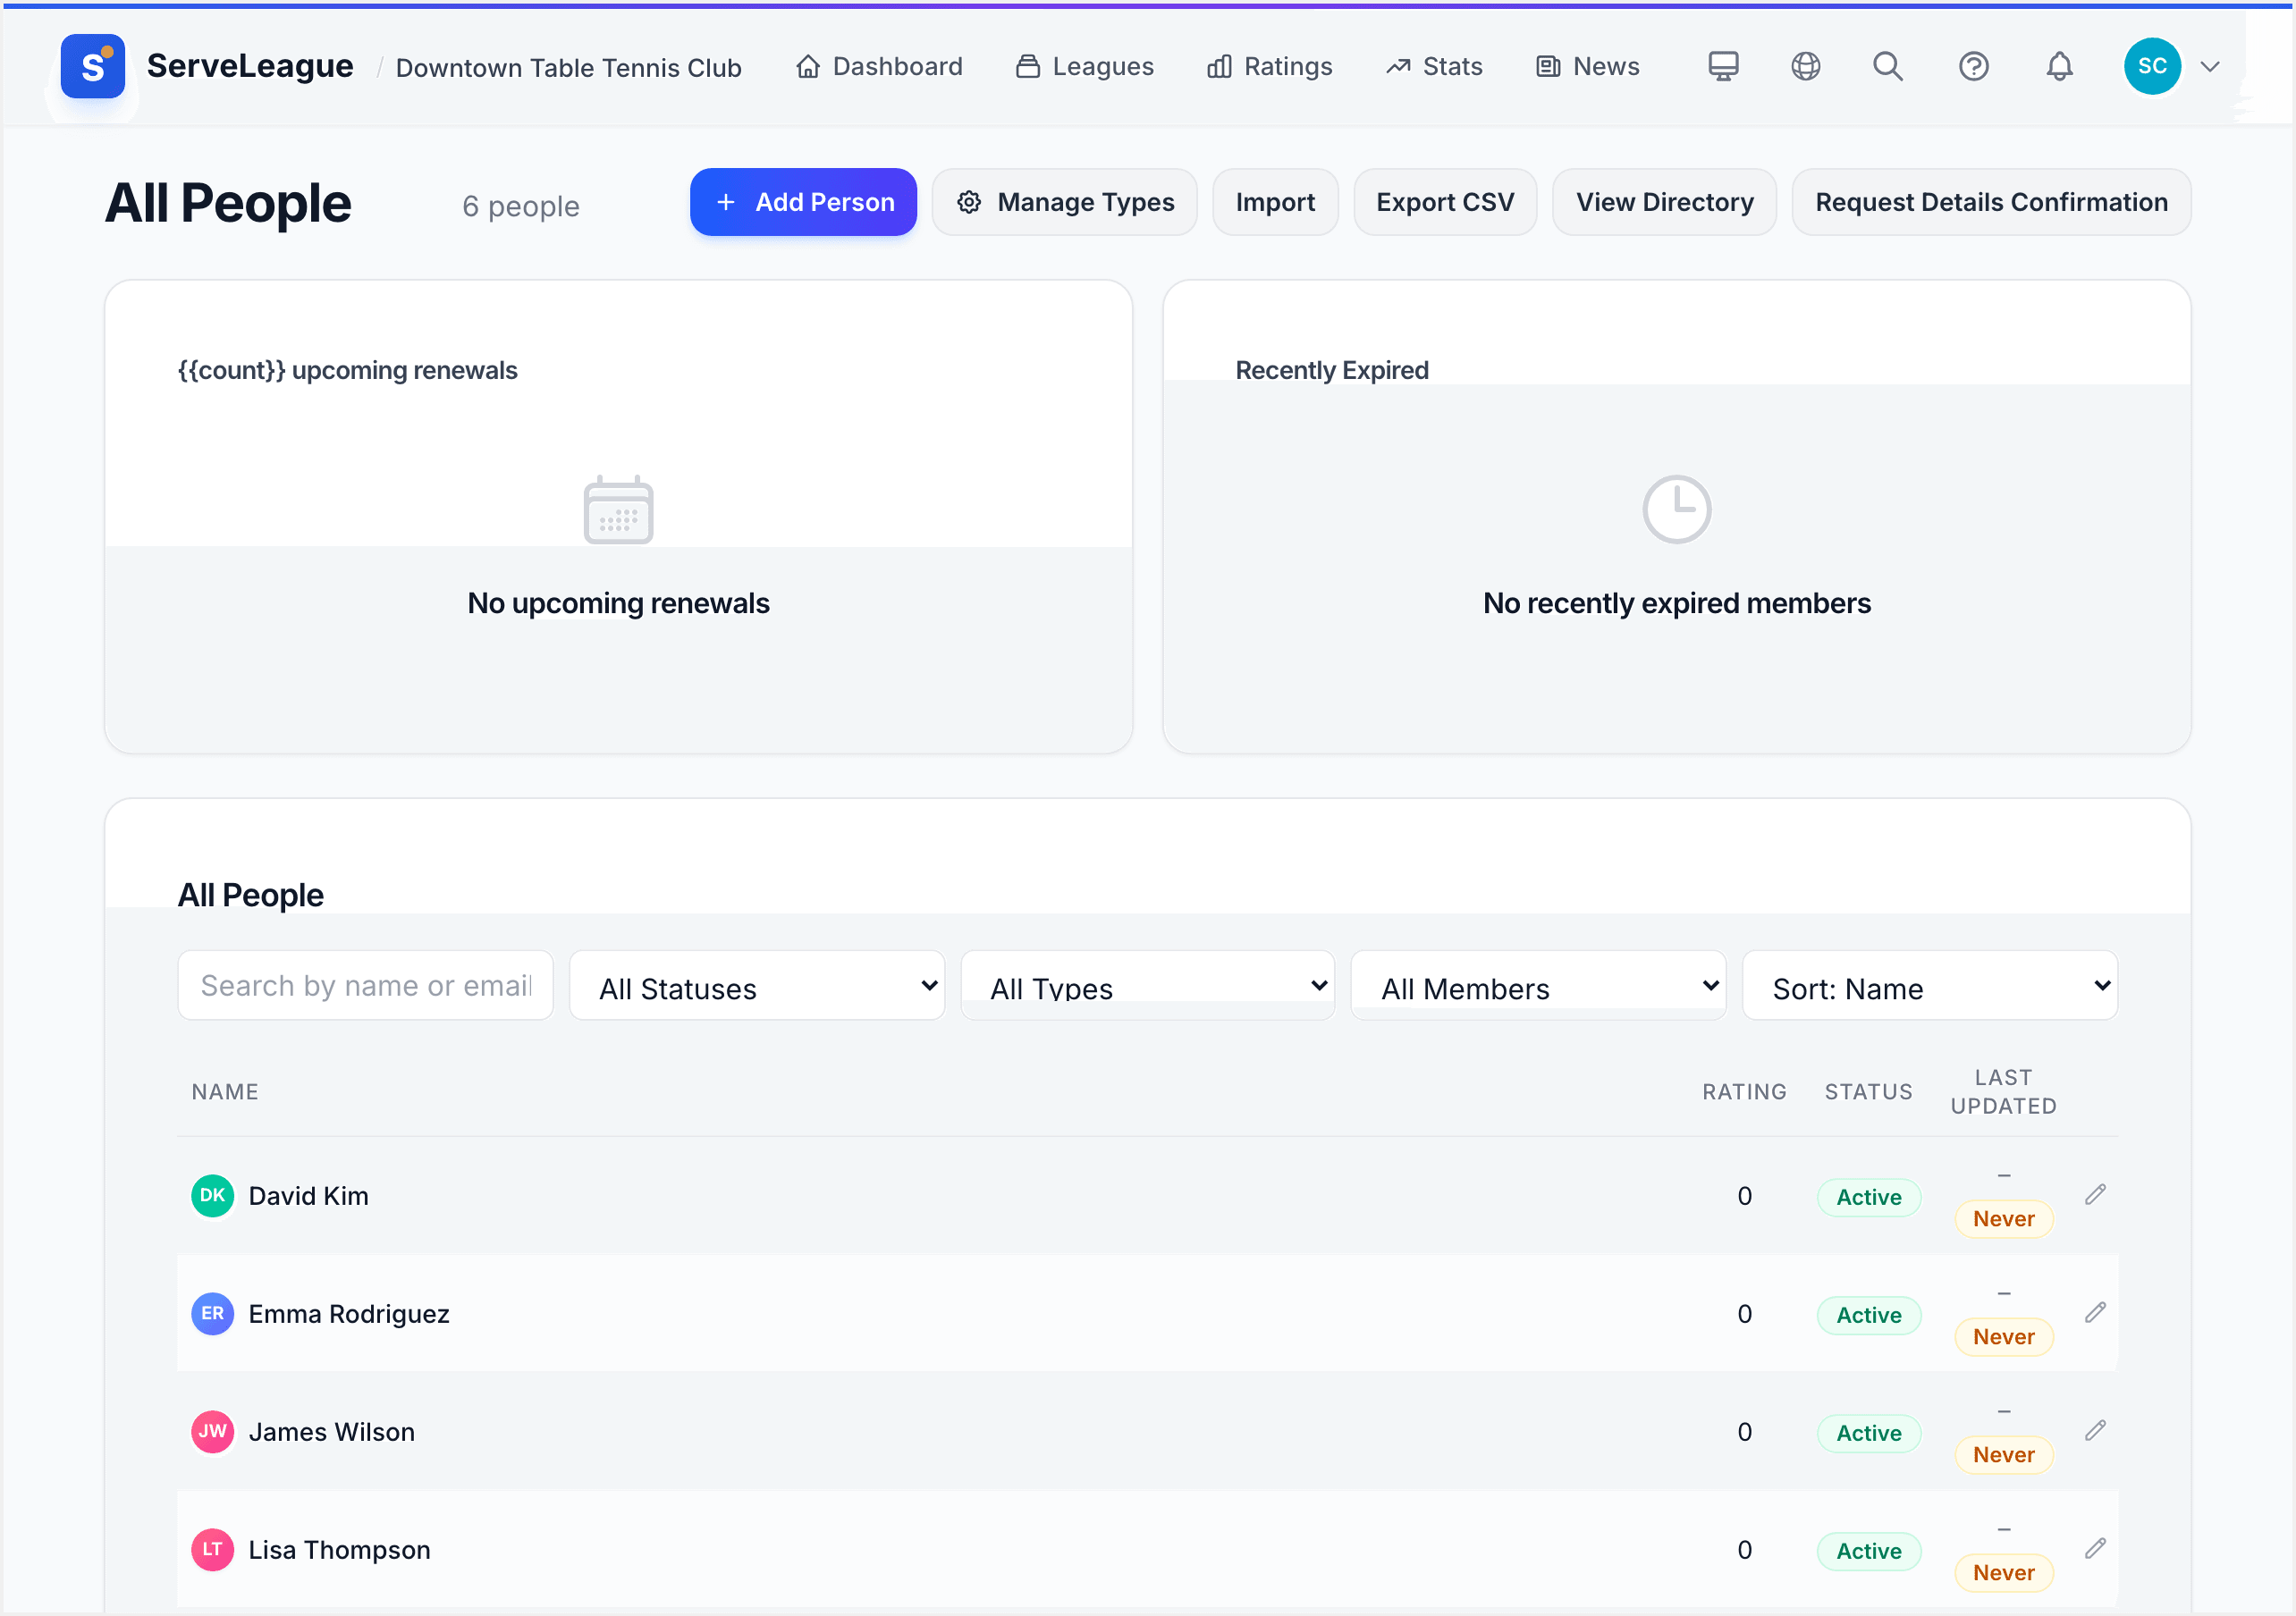Click the ER avatar for Emma Rodriguez
The width and height of the screenshot is (2296, 1616).
pos(212,1313)
